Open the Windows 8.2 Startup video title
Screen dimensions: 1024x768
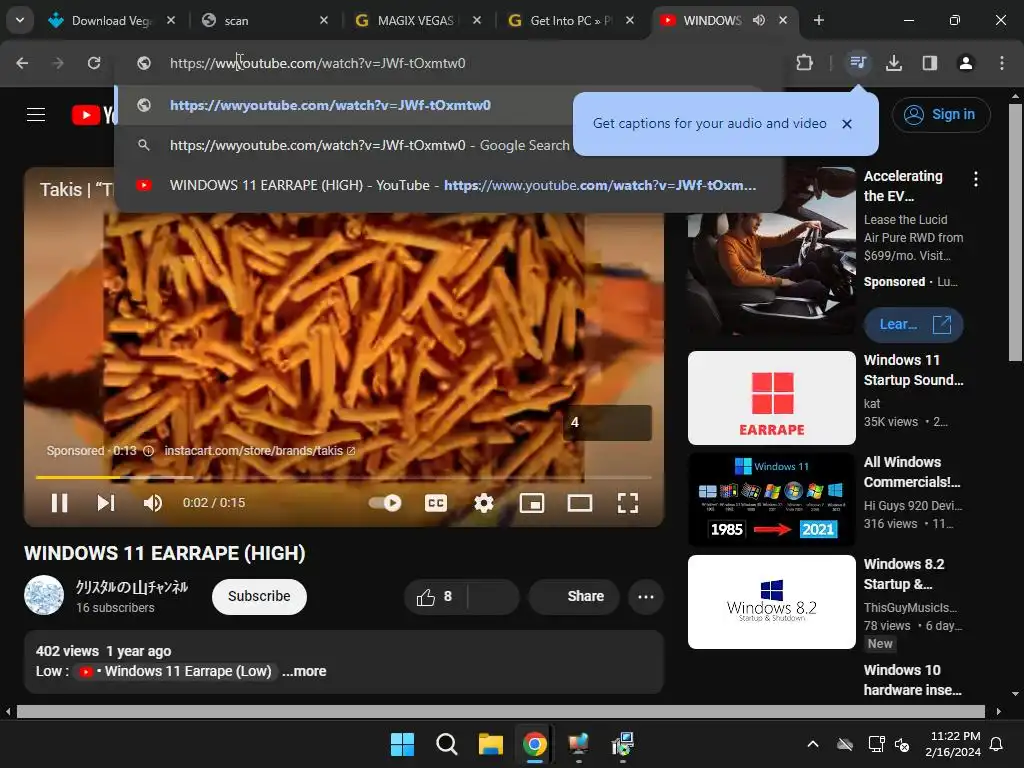pyautogui.click(x=904, y=574)
